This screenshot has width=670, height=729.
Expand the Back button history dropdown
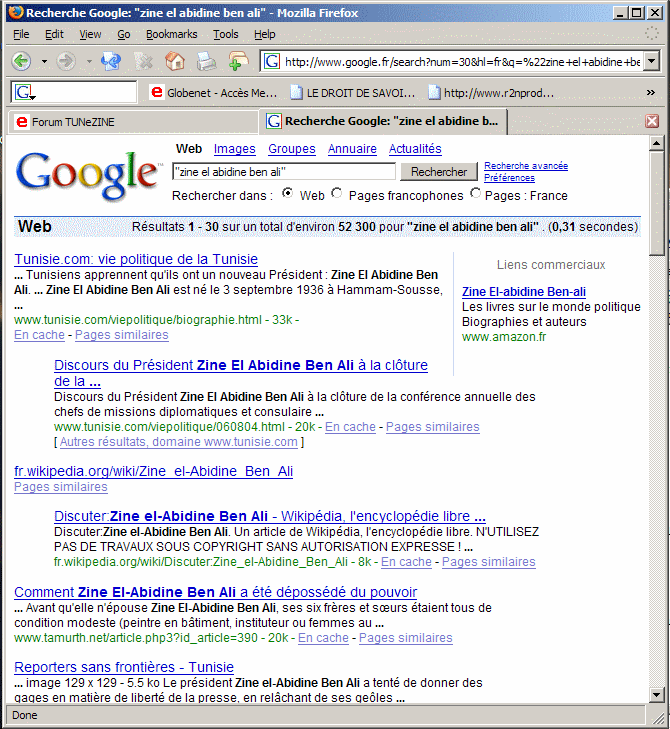pyautogui.click(x=44, y=61)
